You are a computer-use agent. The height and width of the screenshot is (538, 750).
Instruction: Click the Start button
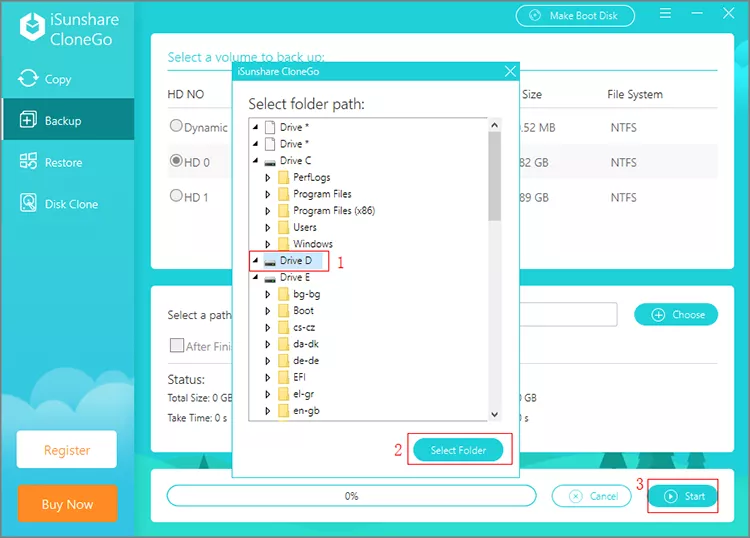click(683, 496)
